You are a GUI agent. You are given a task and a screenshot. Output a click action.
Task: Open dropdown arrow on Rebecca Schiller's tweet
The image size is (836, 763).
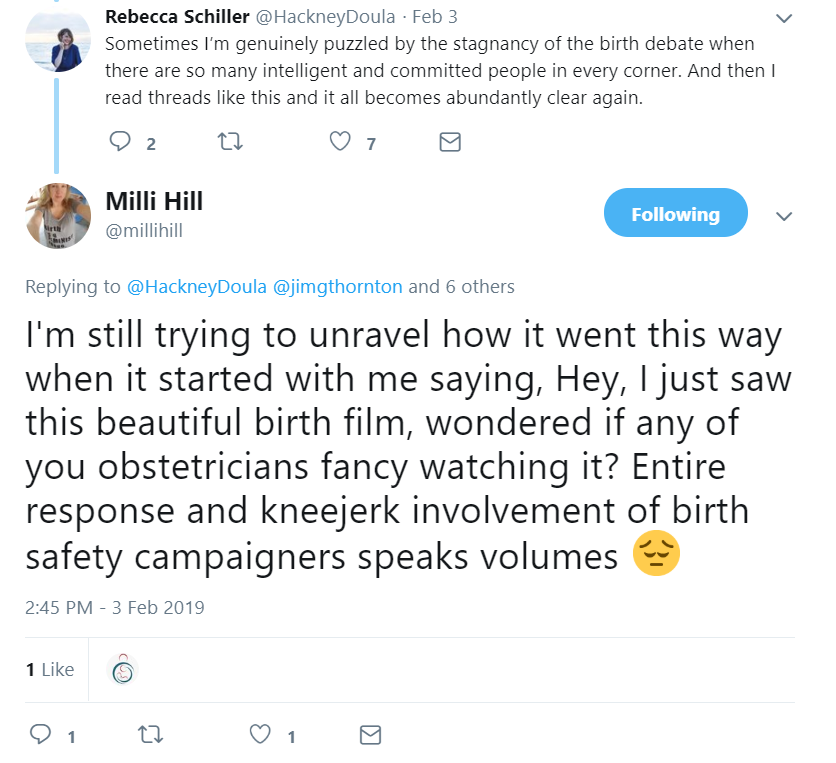tap(784, 19)
